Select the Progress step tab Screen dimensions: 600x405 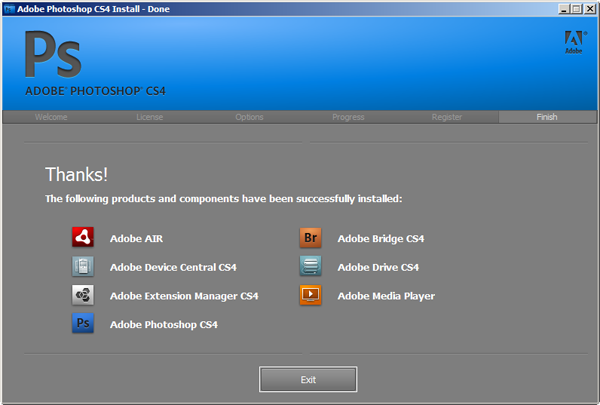348,117
